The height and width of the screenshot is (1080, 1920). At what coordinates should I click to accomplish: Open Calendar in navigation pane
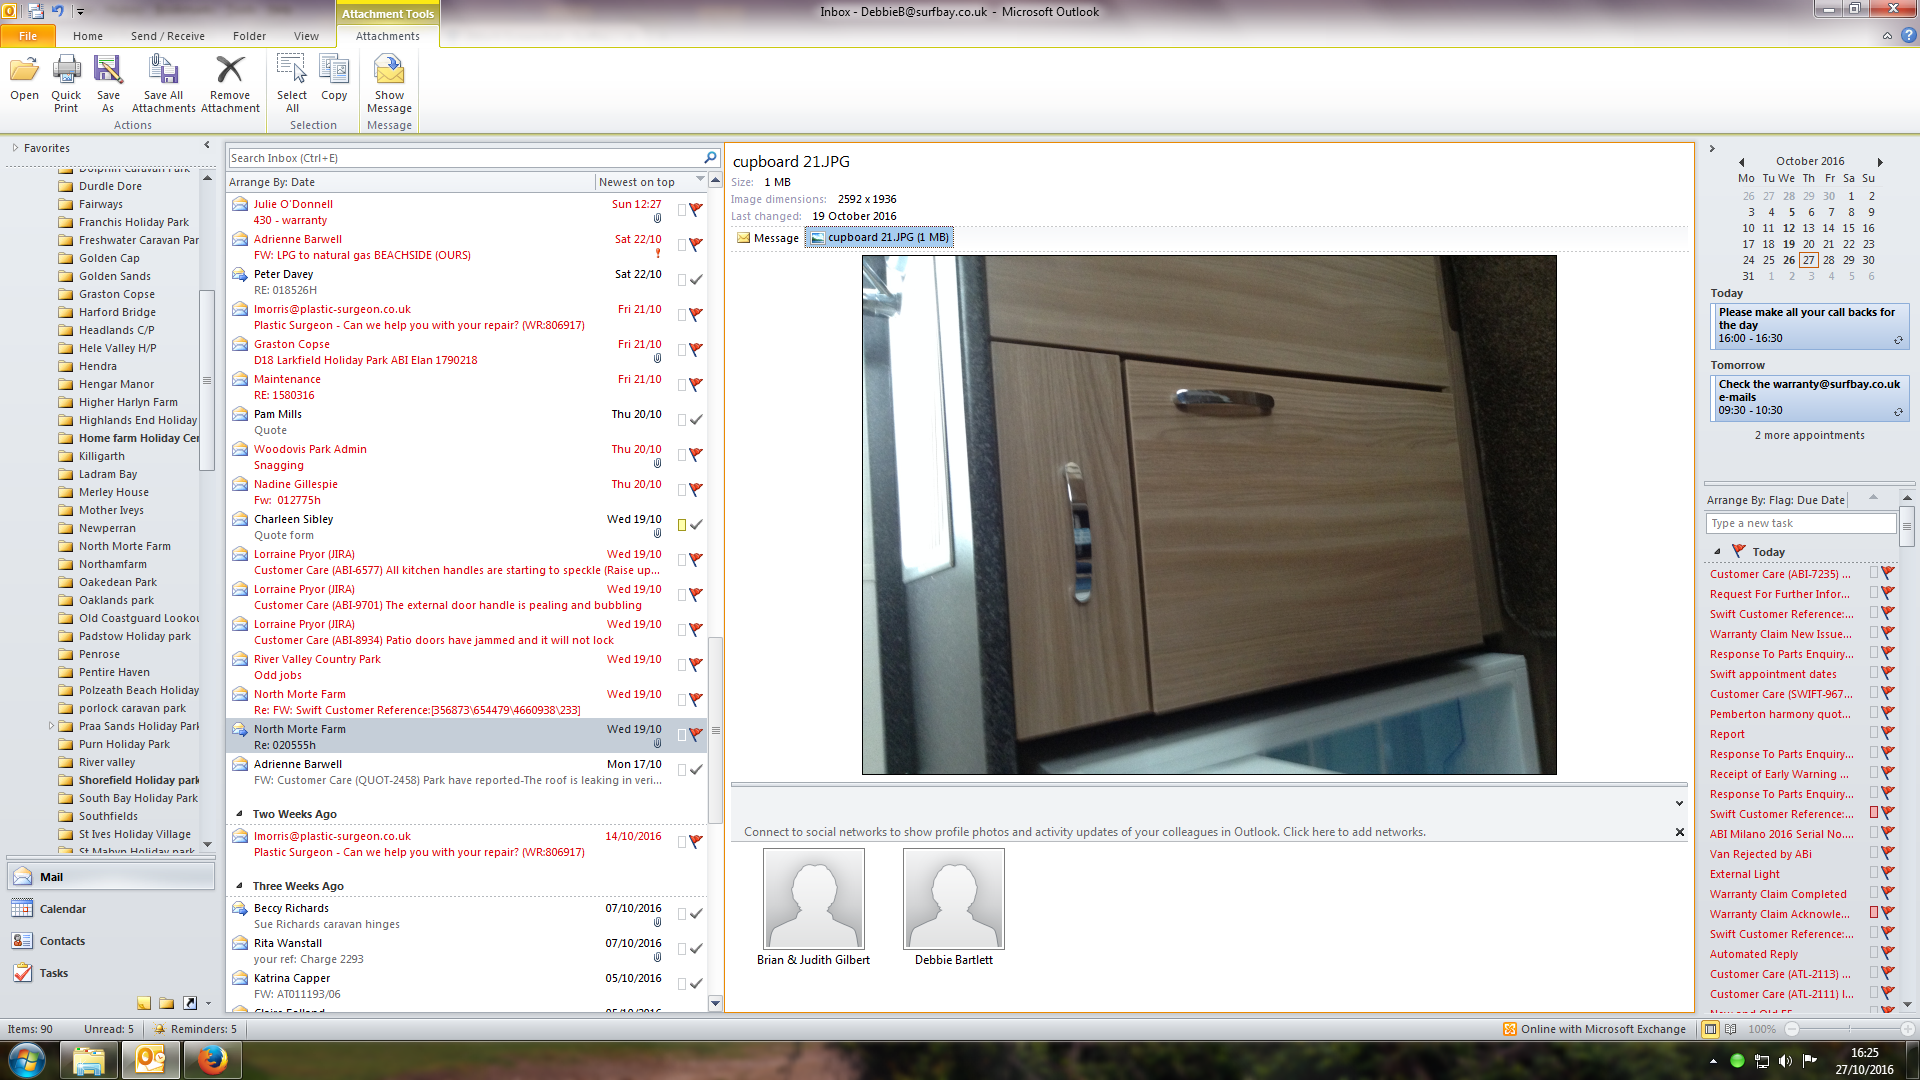(62, 909)
